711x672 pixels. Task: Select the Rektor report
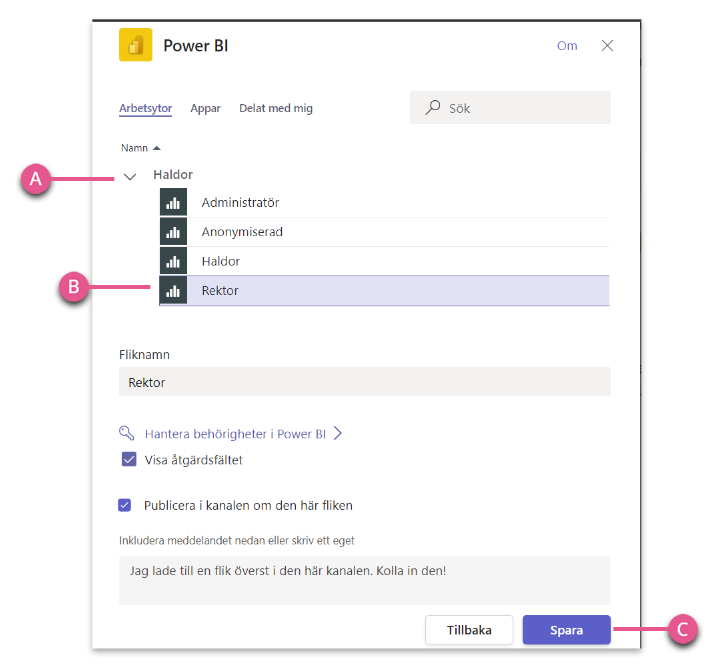[385, 291]
